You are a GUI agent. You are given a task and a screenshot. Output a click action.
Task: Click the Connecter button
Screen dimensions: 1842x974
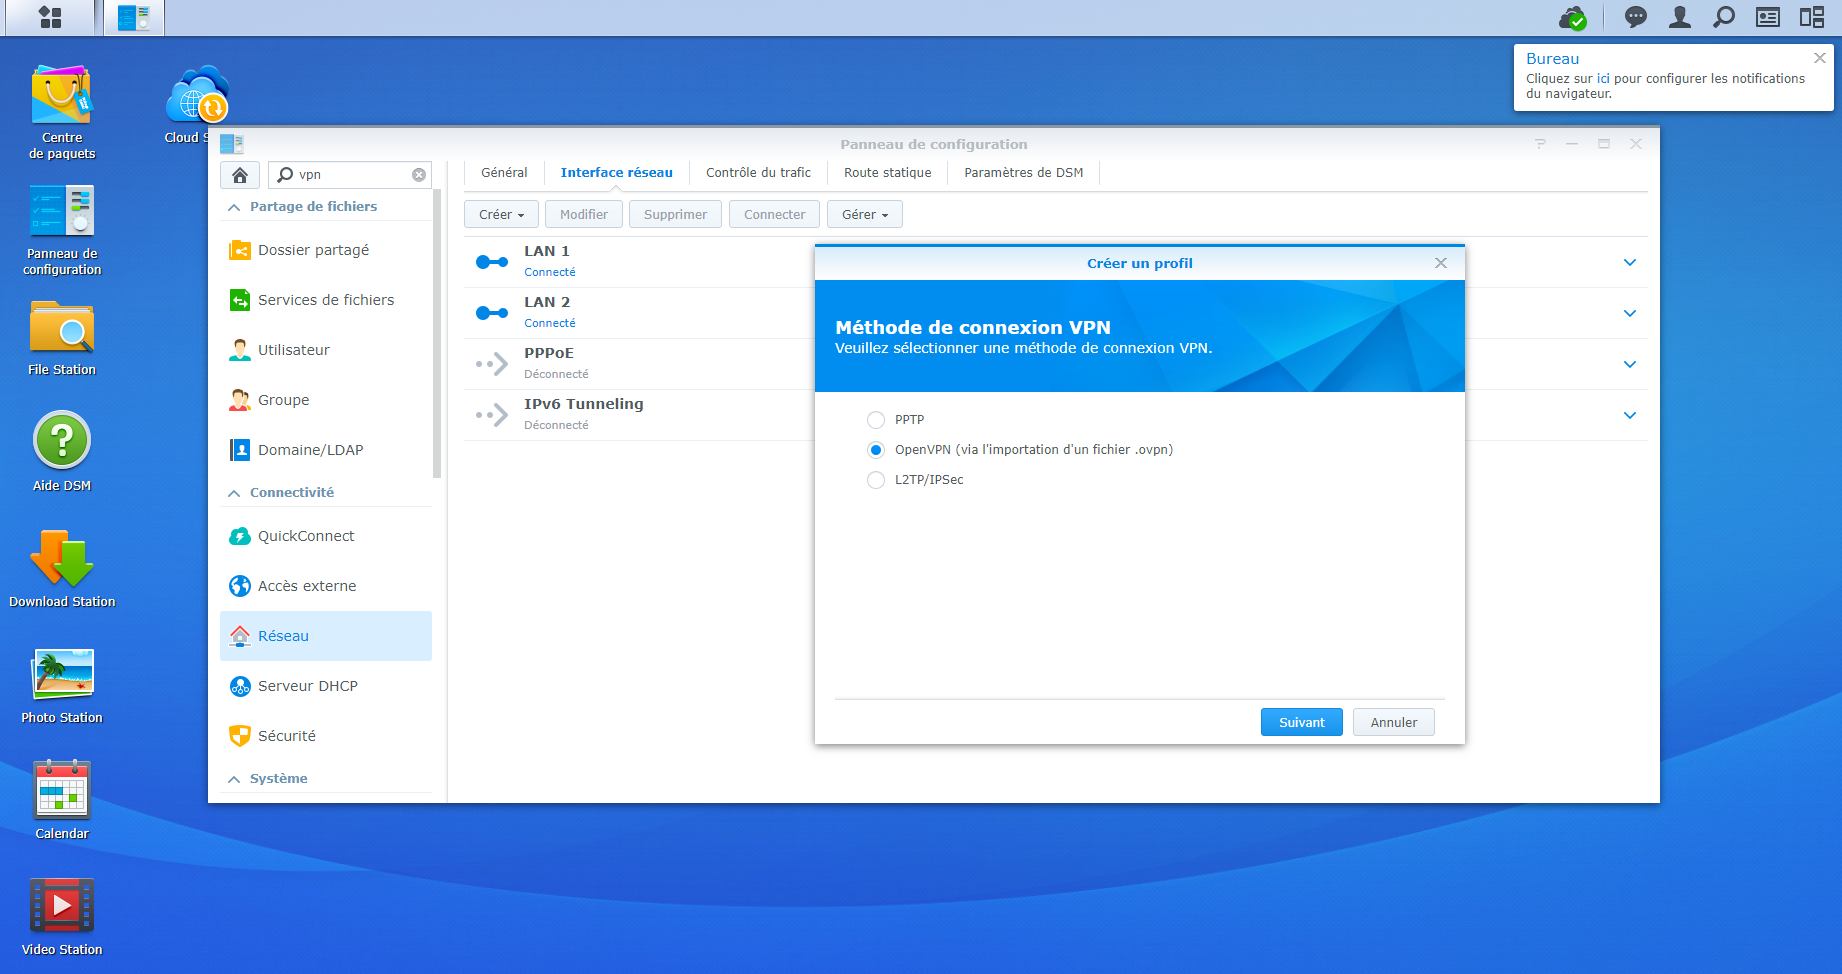pos(774,214)
